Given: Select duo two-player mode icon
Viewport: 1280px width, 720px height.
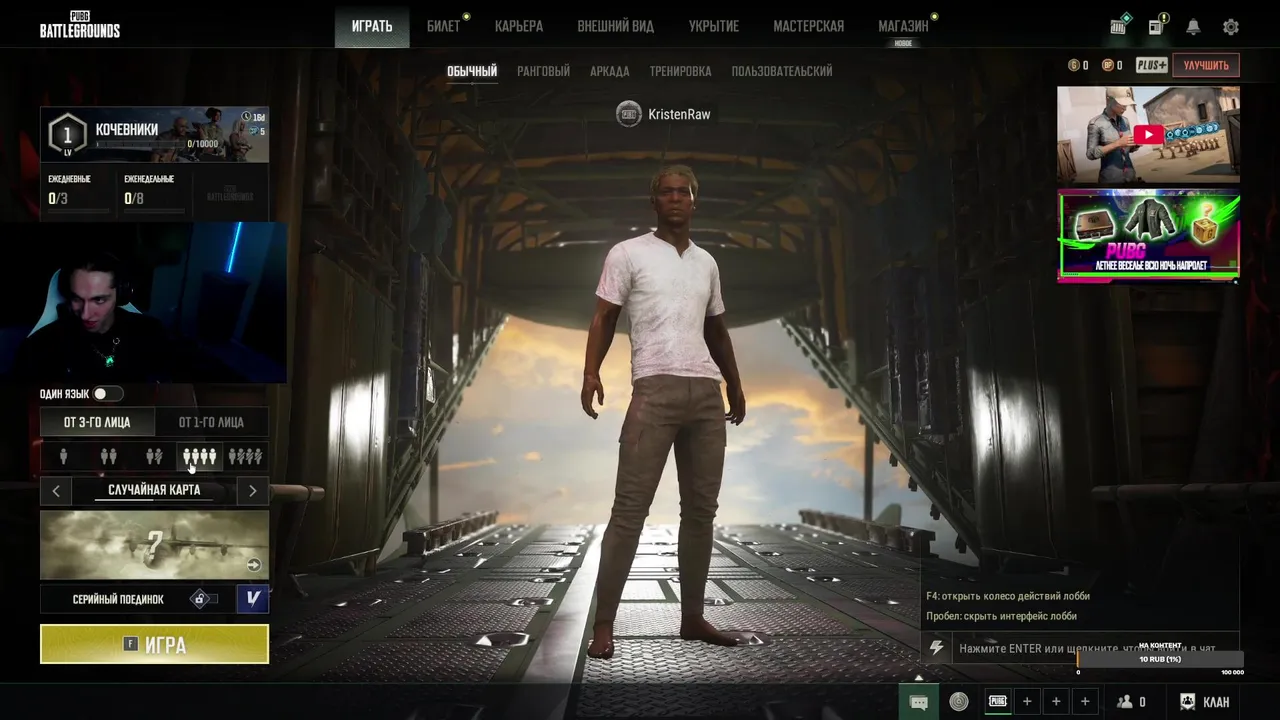Looking at the screenshot, I should click(x=108, y=457).
